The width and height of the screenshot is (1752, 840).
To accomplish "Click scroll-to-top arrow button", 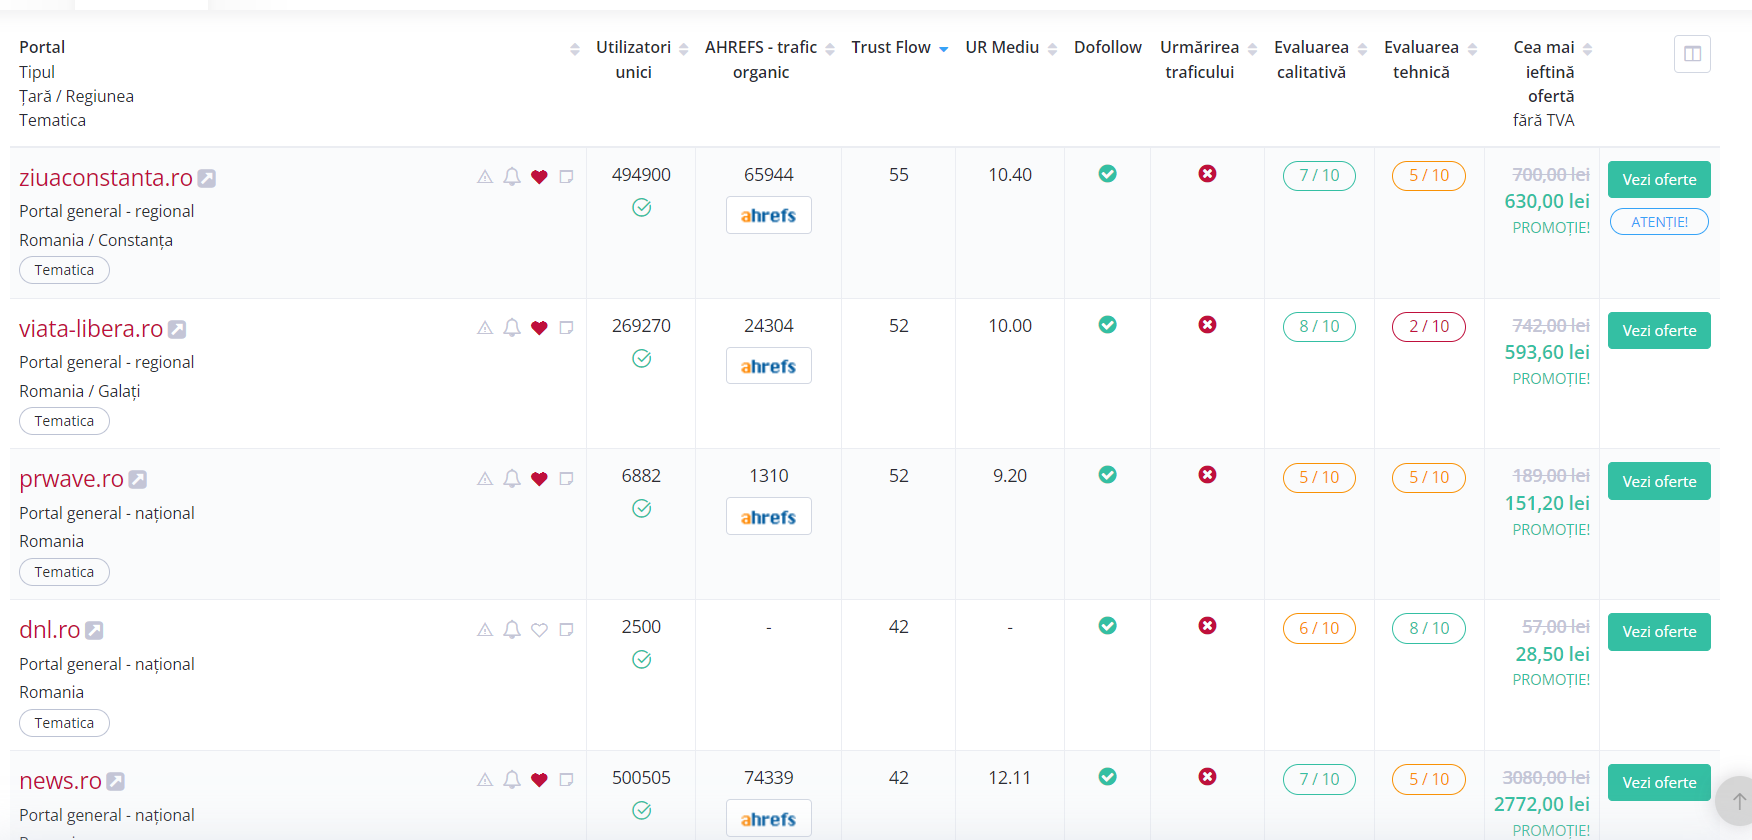I will [x=1738, y=801].
